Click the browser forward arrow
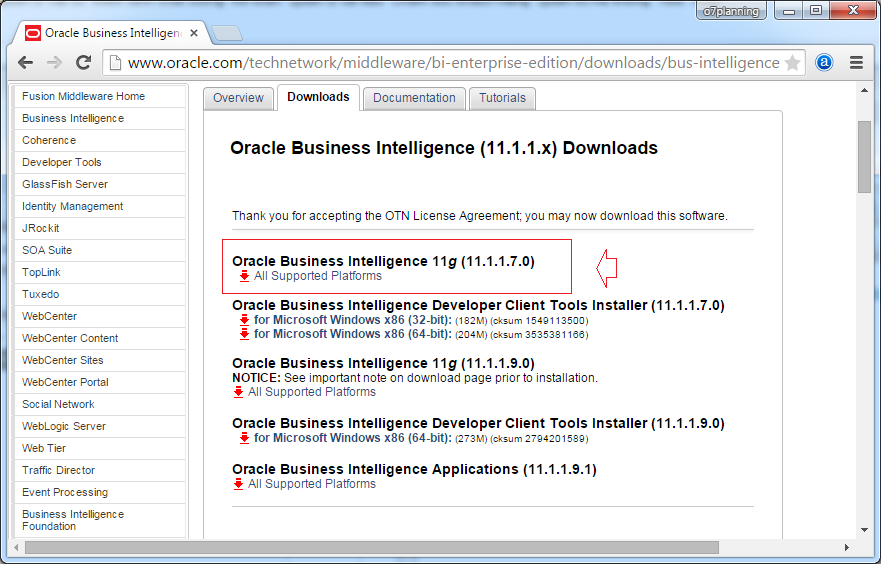 coord(55,62)
